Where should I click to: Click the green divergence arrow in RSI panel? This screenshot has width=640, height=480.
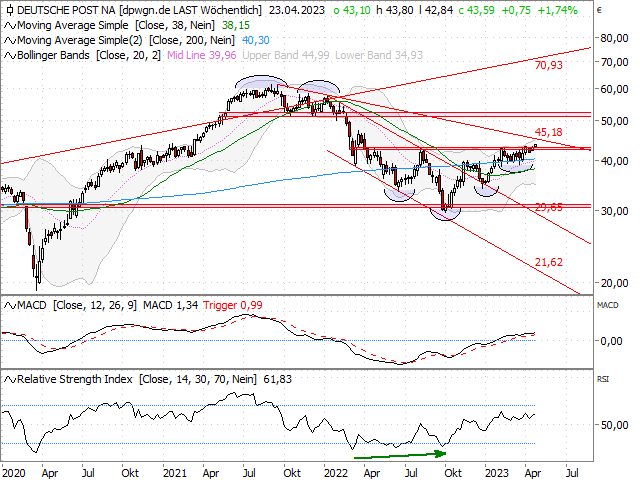click(400, 455)
